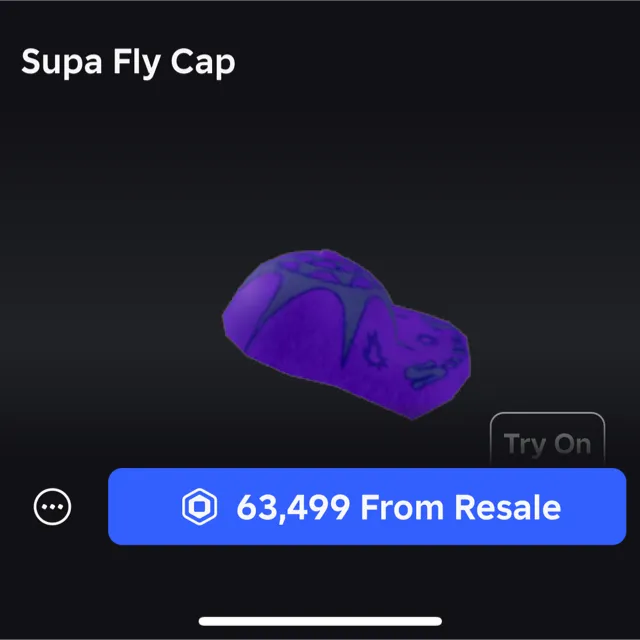This screenshot has width=640, height=640.
Task: Click the Try On button
Action: click(x=547, y=443)
